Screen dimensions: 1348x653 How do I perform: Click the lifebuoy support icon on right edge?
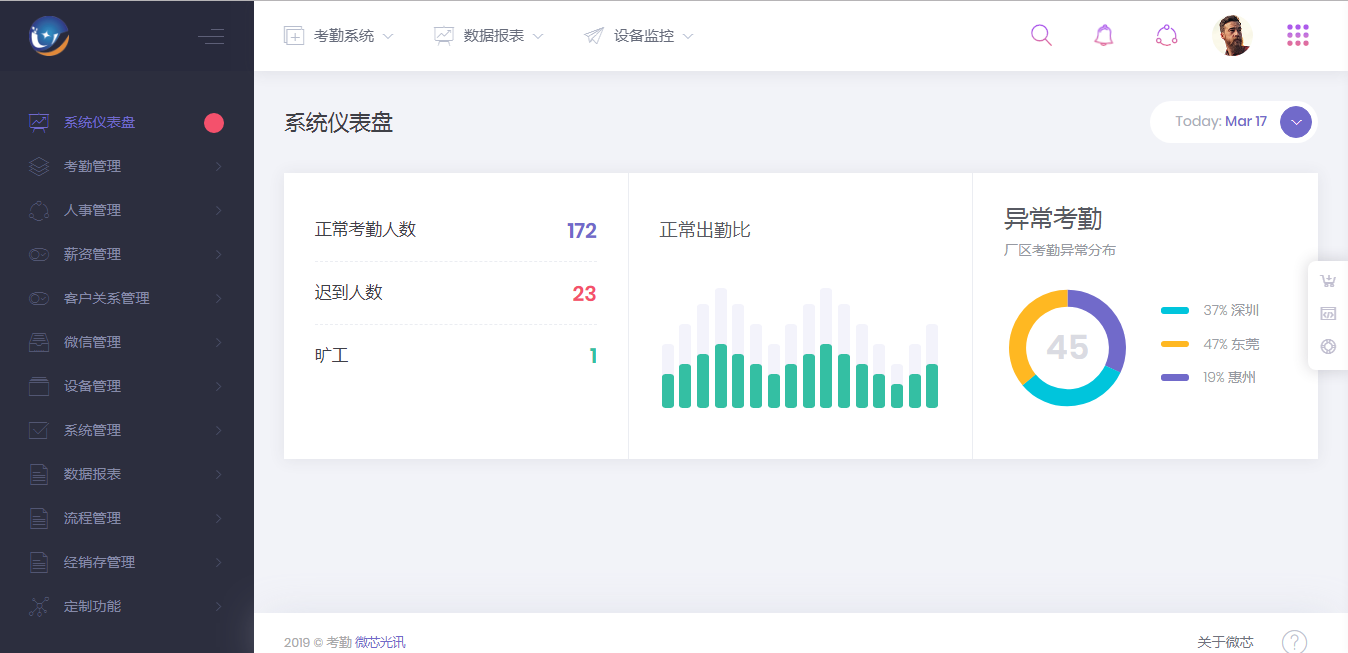(1327, 347)
